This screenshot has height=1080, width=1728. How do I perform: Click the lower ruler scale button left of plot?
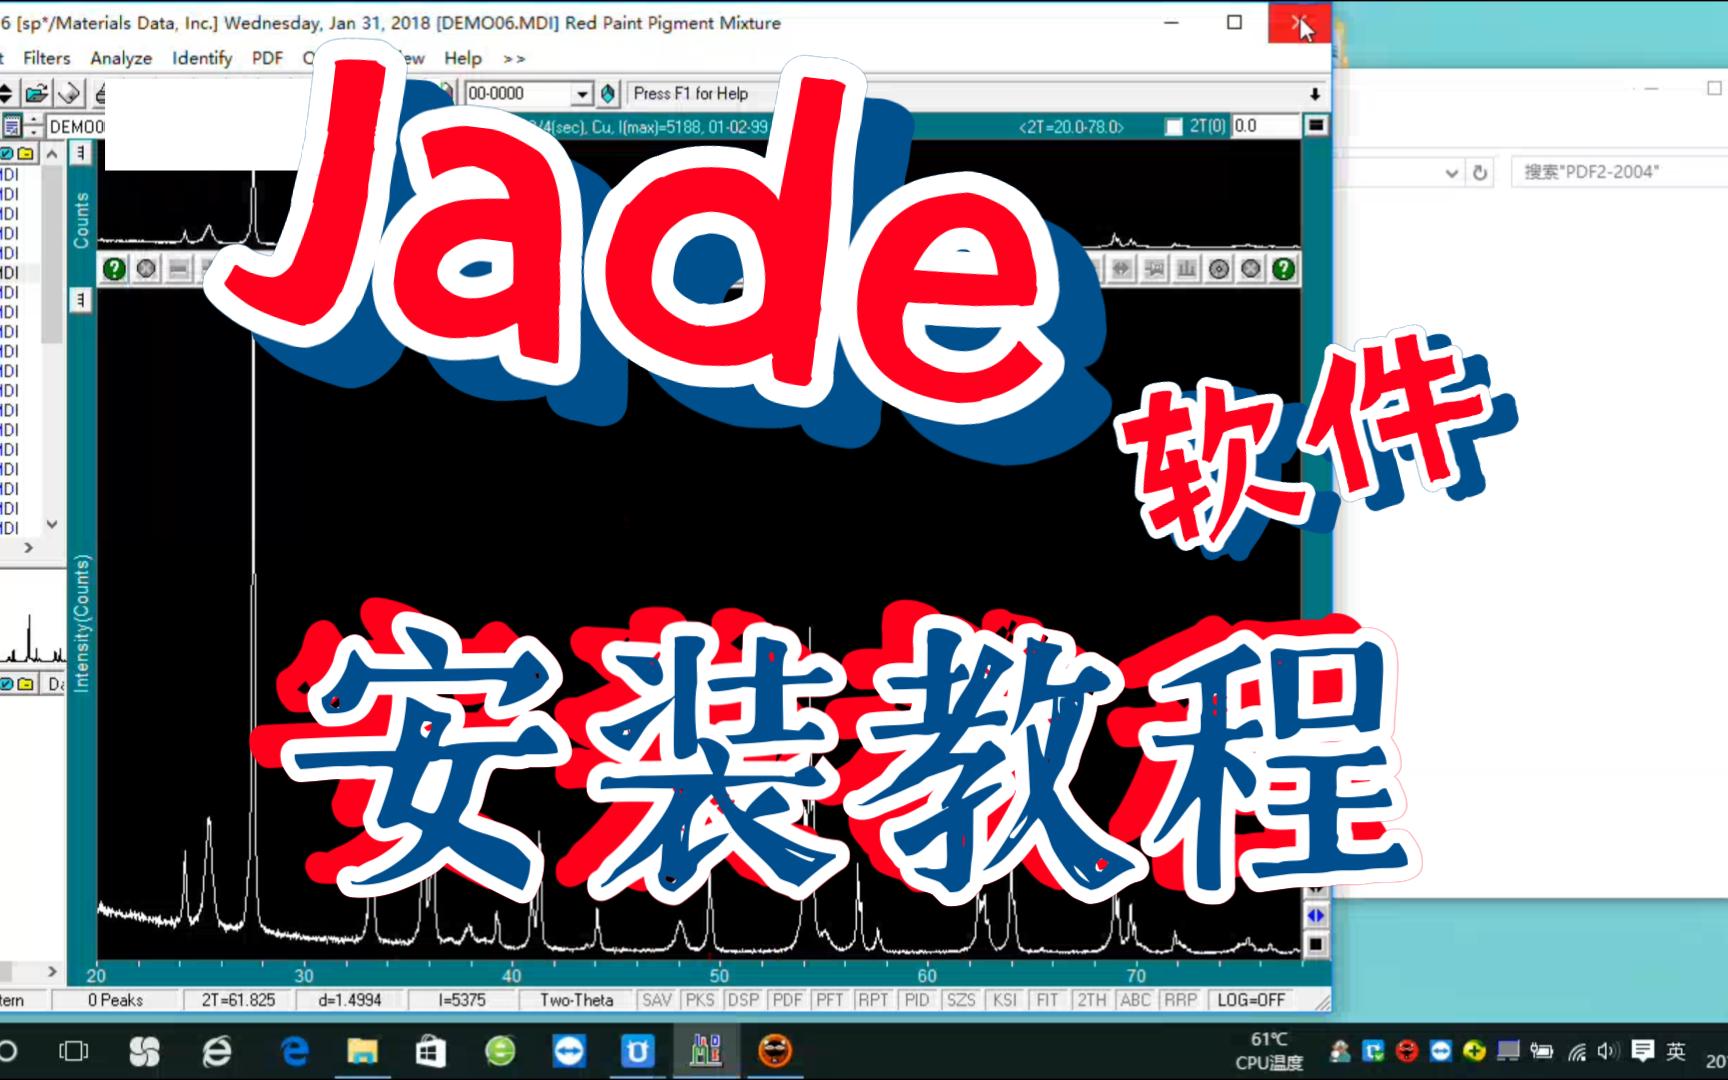pos(81,300)
